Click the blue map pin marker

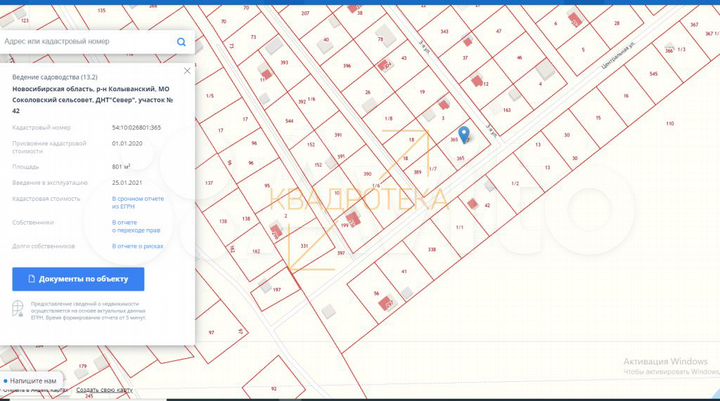point(464,135)
